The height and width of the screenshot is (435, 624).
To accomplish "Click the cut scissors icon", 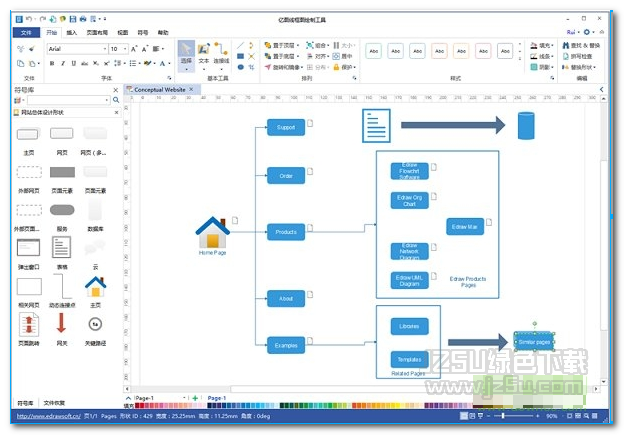I will click(20, 49).
